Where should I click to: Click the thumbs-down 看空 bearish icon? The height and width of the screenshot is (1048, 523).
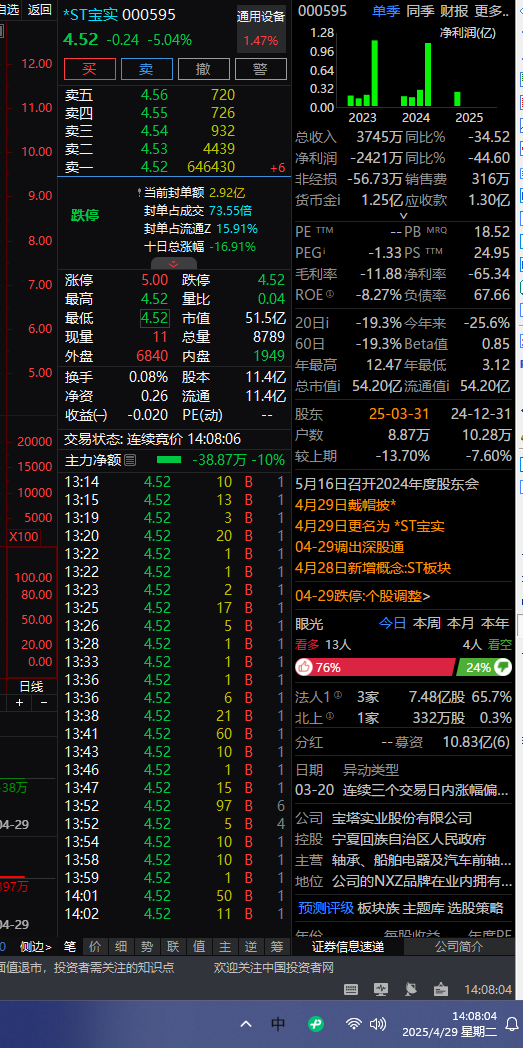coord(502,667)
